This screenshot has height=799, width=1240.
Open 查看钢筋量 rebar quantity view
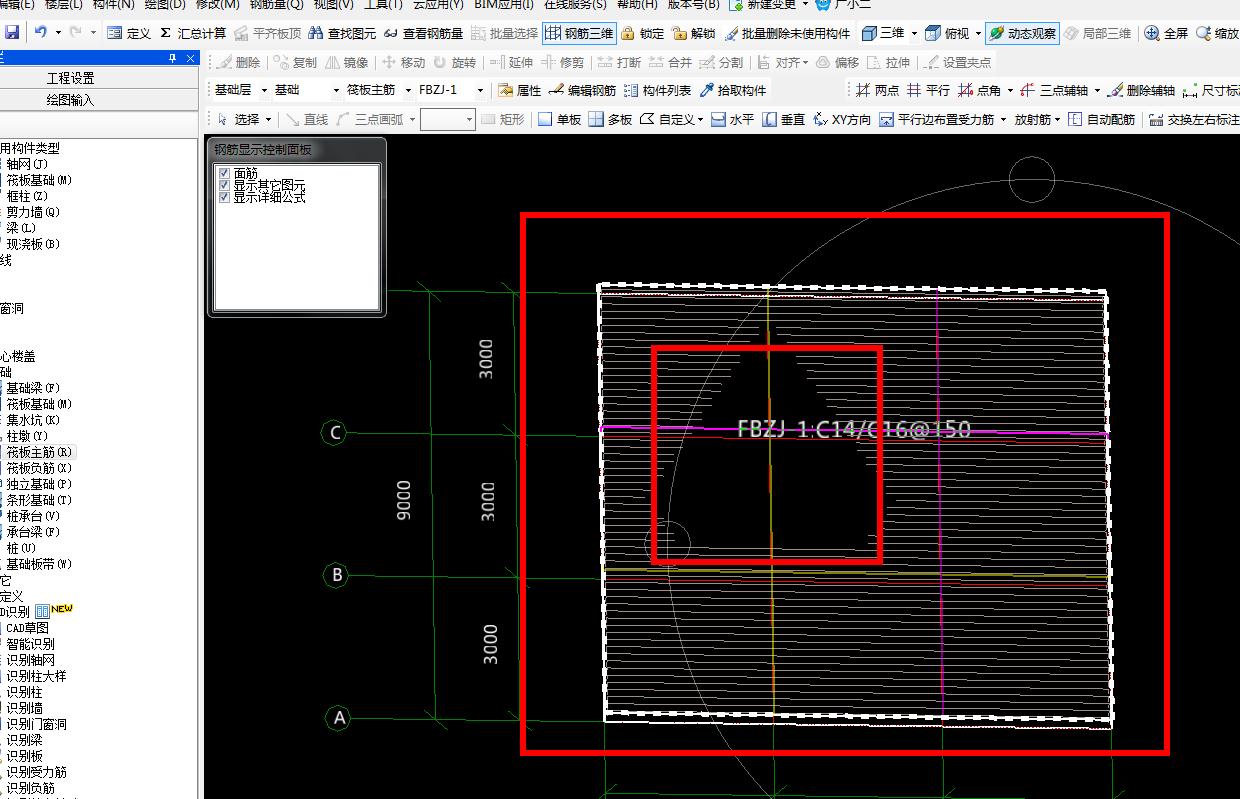coord(424,33)
